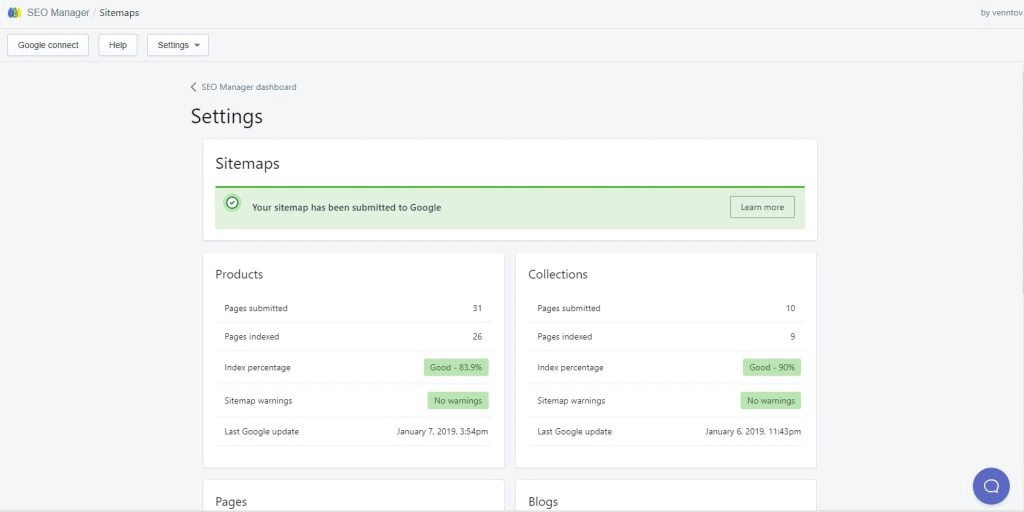Go back to SEO Manager dashboard
The height and width of the screenshot is (512, 1024).
click(x=248, y=87)
